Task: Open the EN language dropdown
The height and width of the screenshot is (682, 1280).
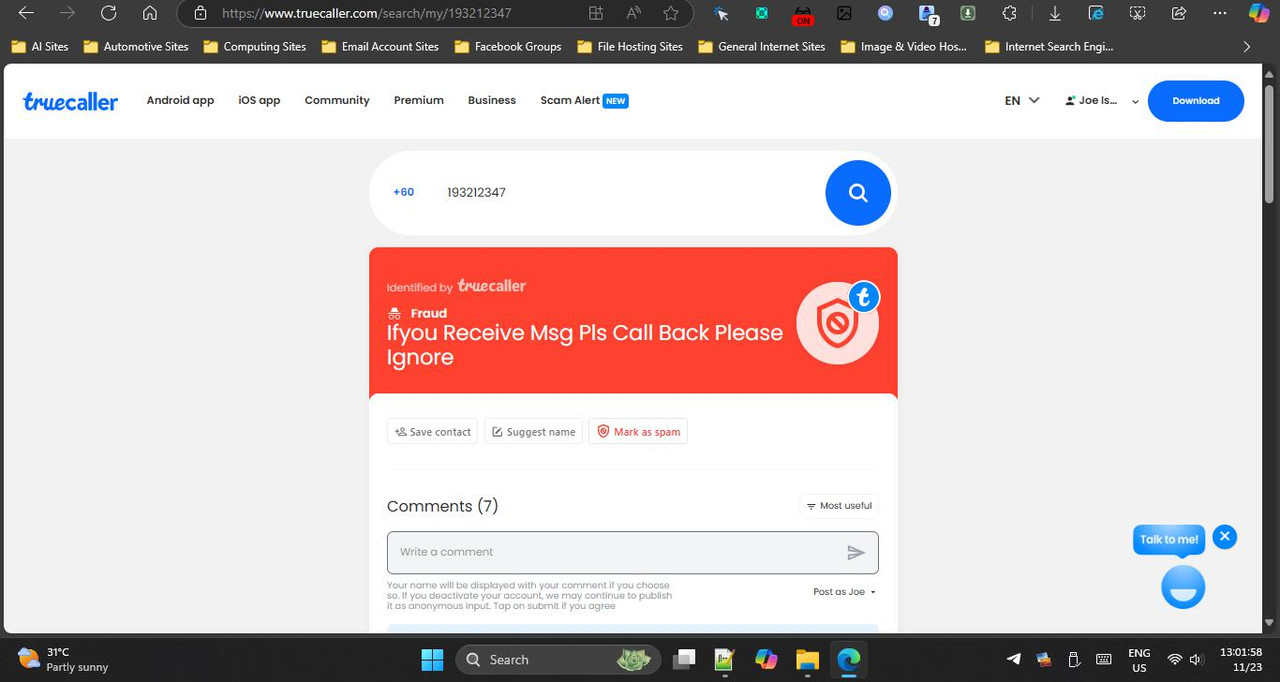Action: click(1022, 101)
